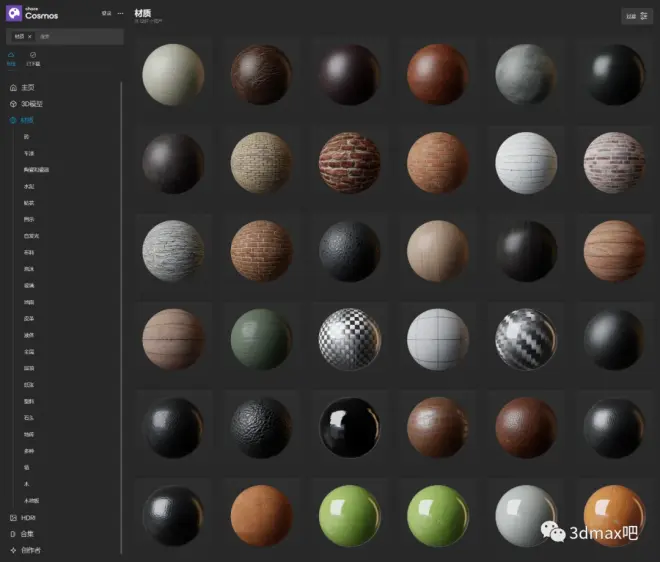Viewport: 660px width, 562px height.
Task: Select the 油漆 paint subcategory
Action: point(29,335)
